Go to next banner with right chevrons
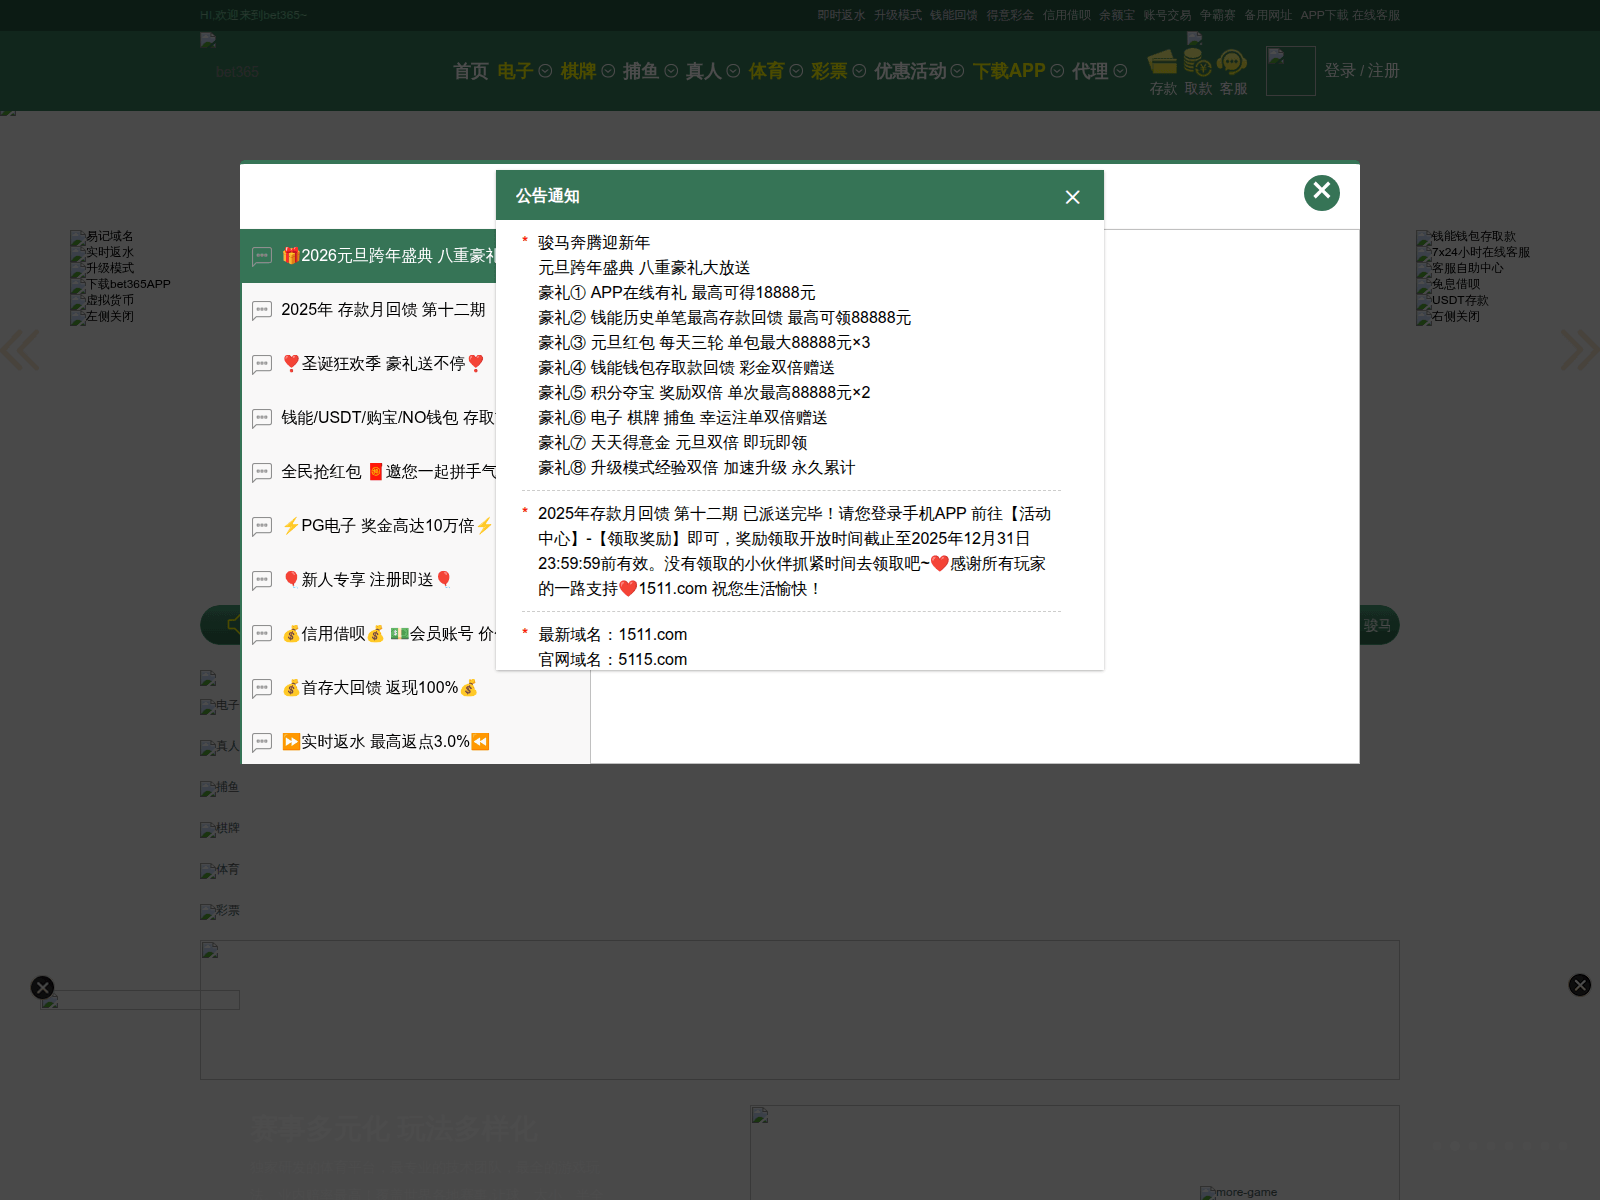The image size is (1600, 1200). (1581, 350)
